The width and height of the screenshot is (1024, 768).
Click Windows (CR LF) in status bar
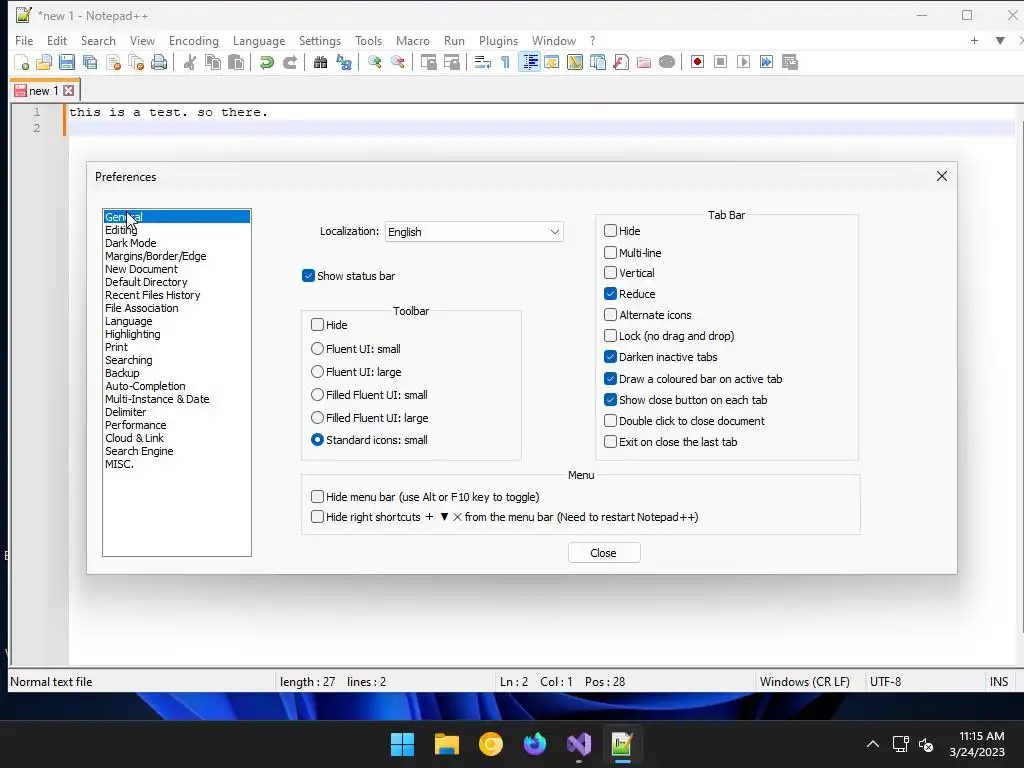coord(805,682)
